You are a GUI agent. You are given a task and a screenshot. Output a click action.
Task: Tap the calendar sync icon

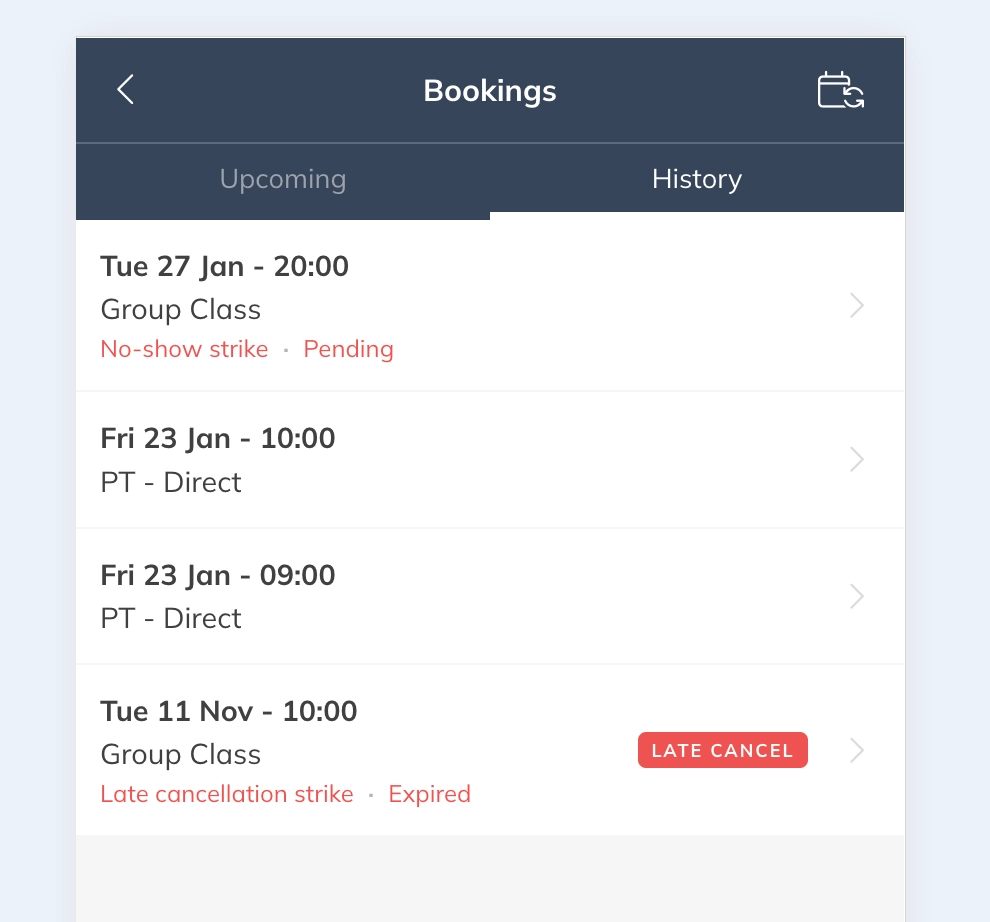click(x=840, y=90)
